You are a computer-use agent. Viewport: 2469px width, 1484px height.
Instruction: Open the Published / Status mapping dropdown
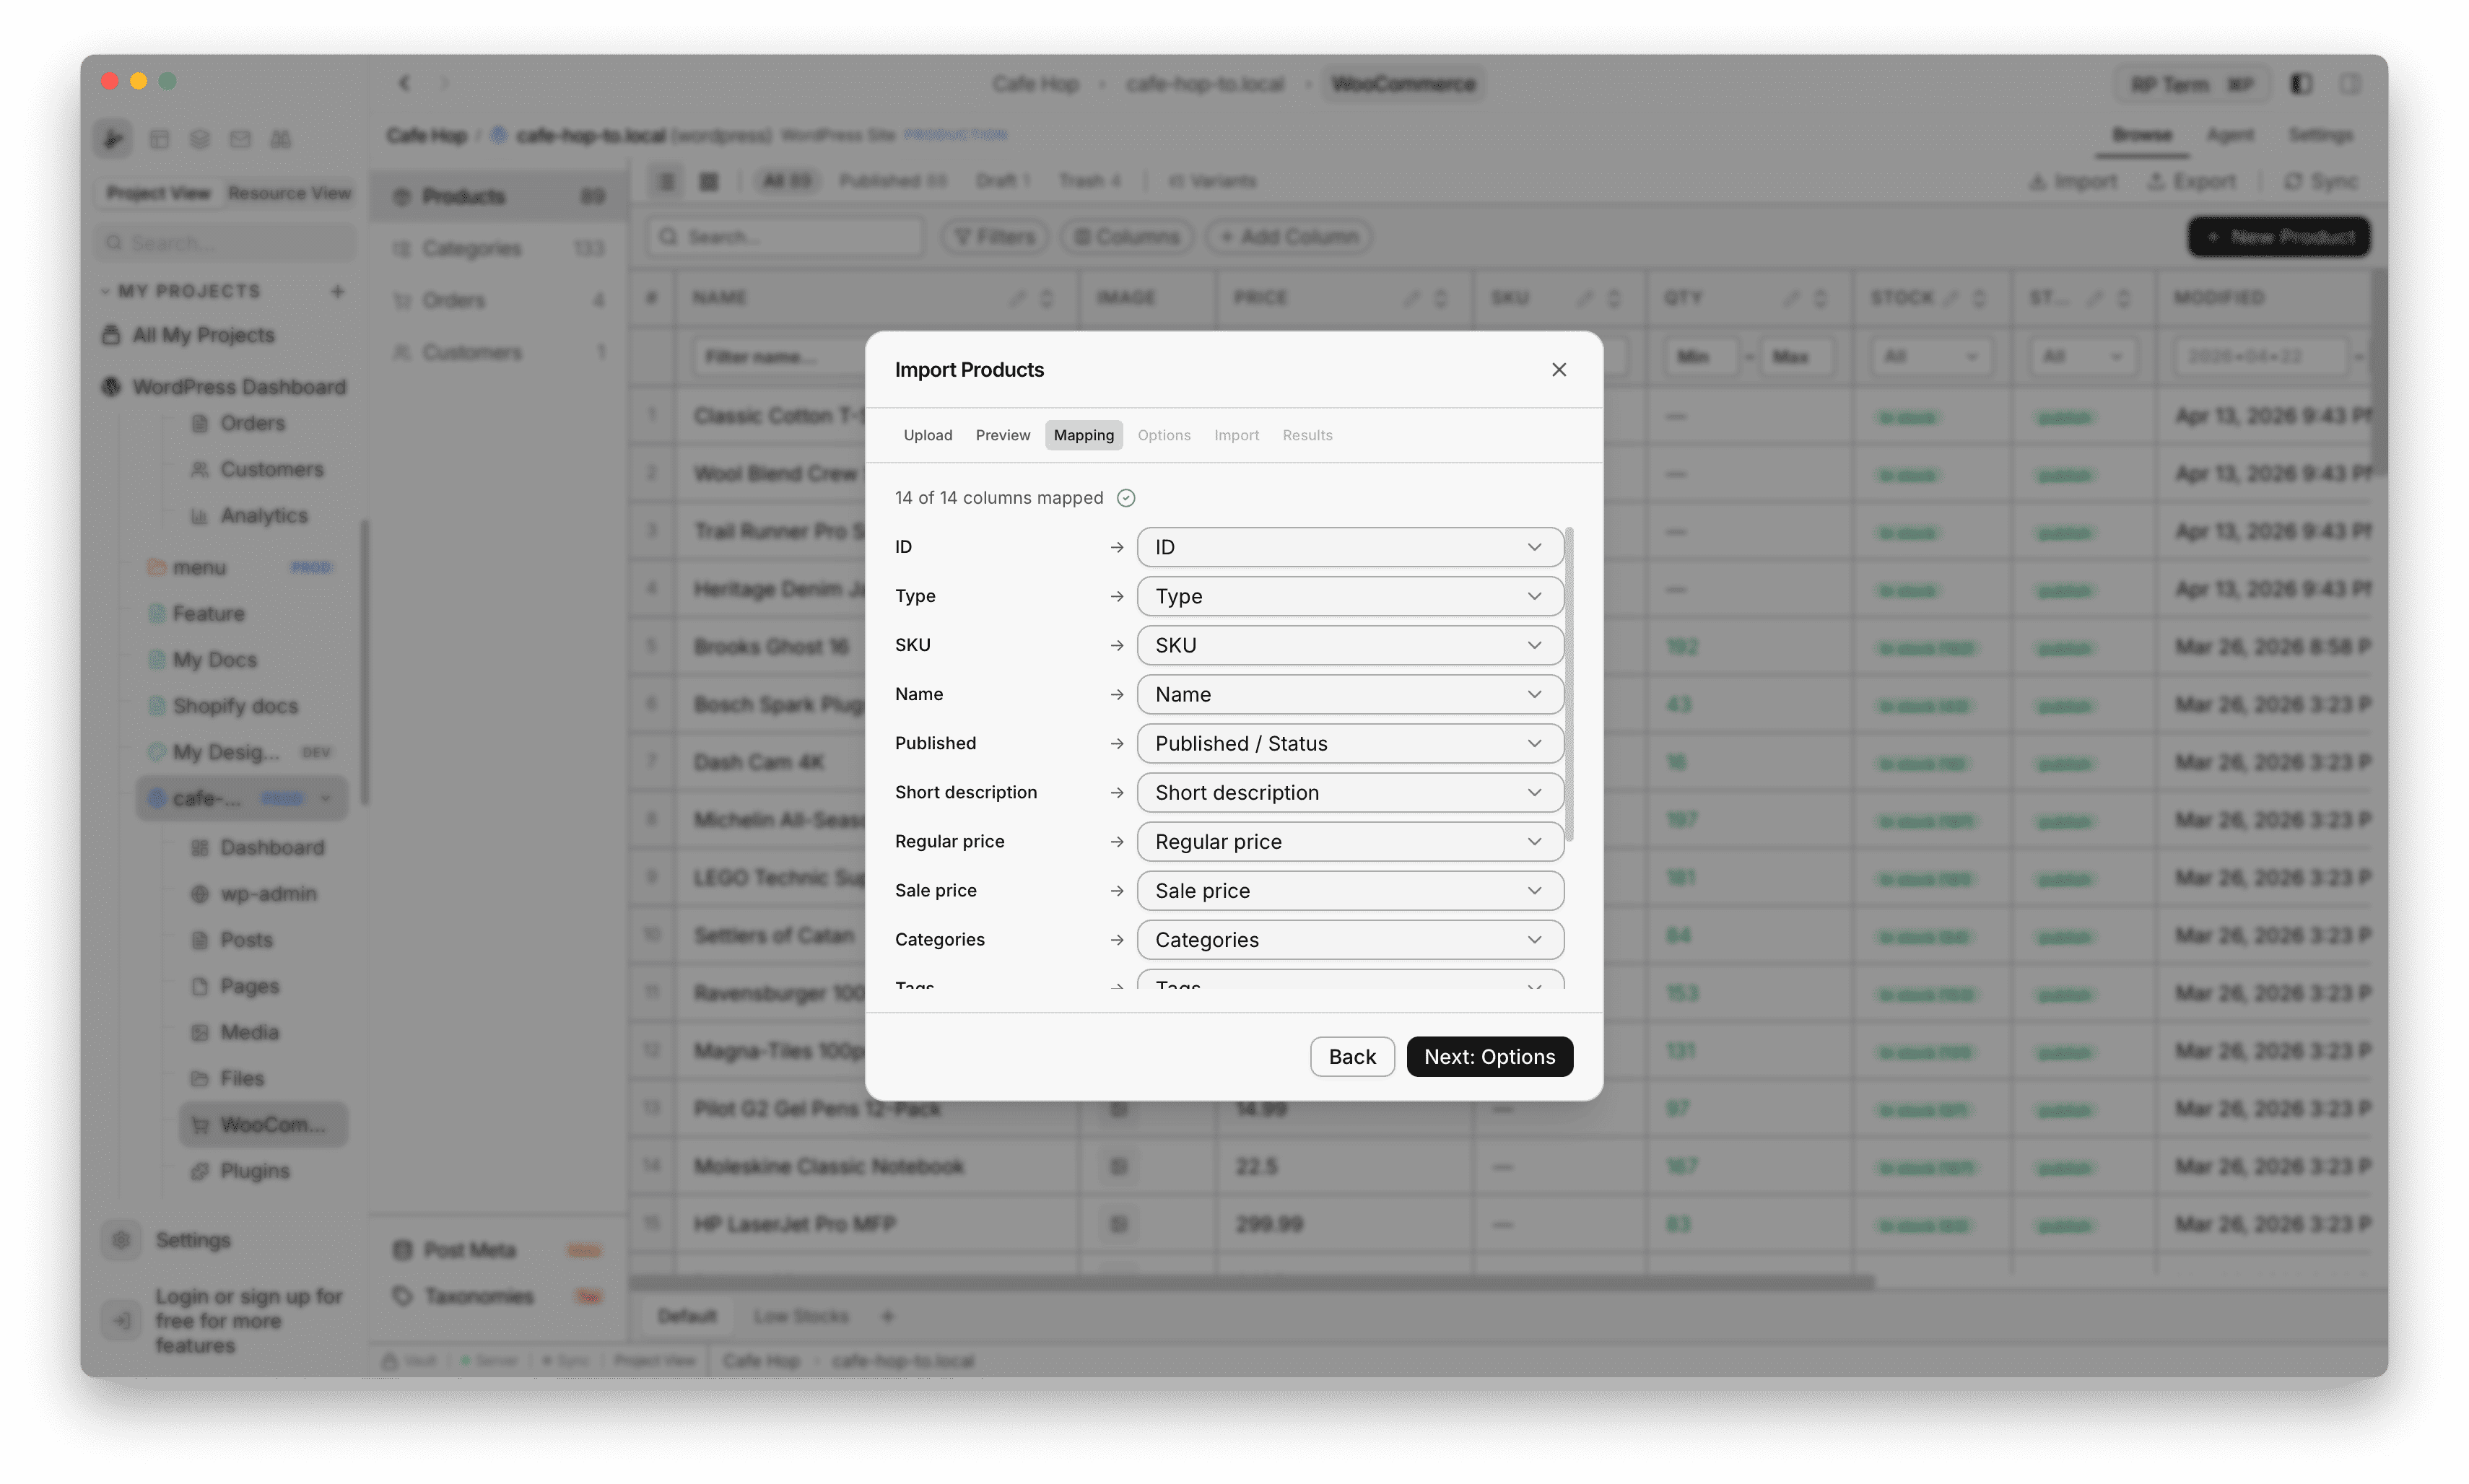click(1349, 743)
